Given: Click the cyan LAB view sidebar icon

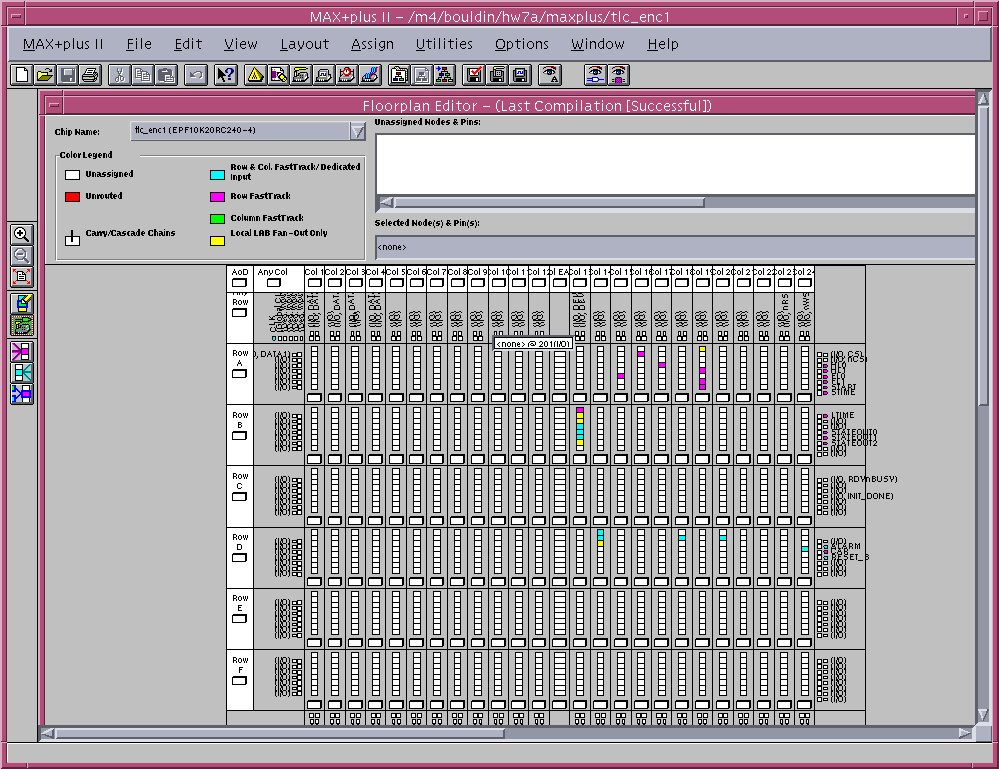Looking at the screenshot, I should 20,372.
